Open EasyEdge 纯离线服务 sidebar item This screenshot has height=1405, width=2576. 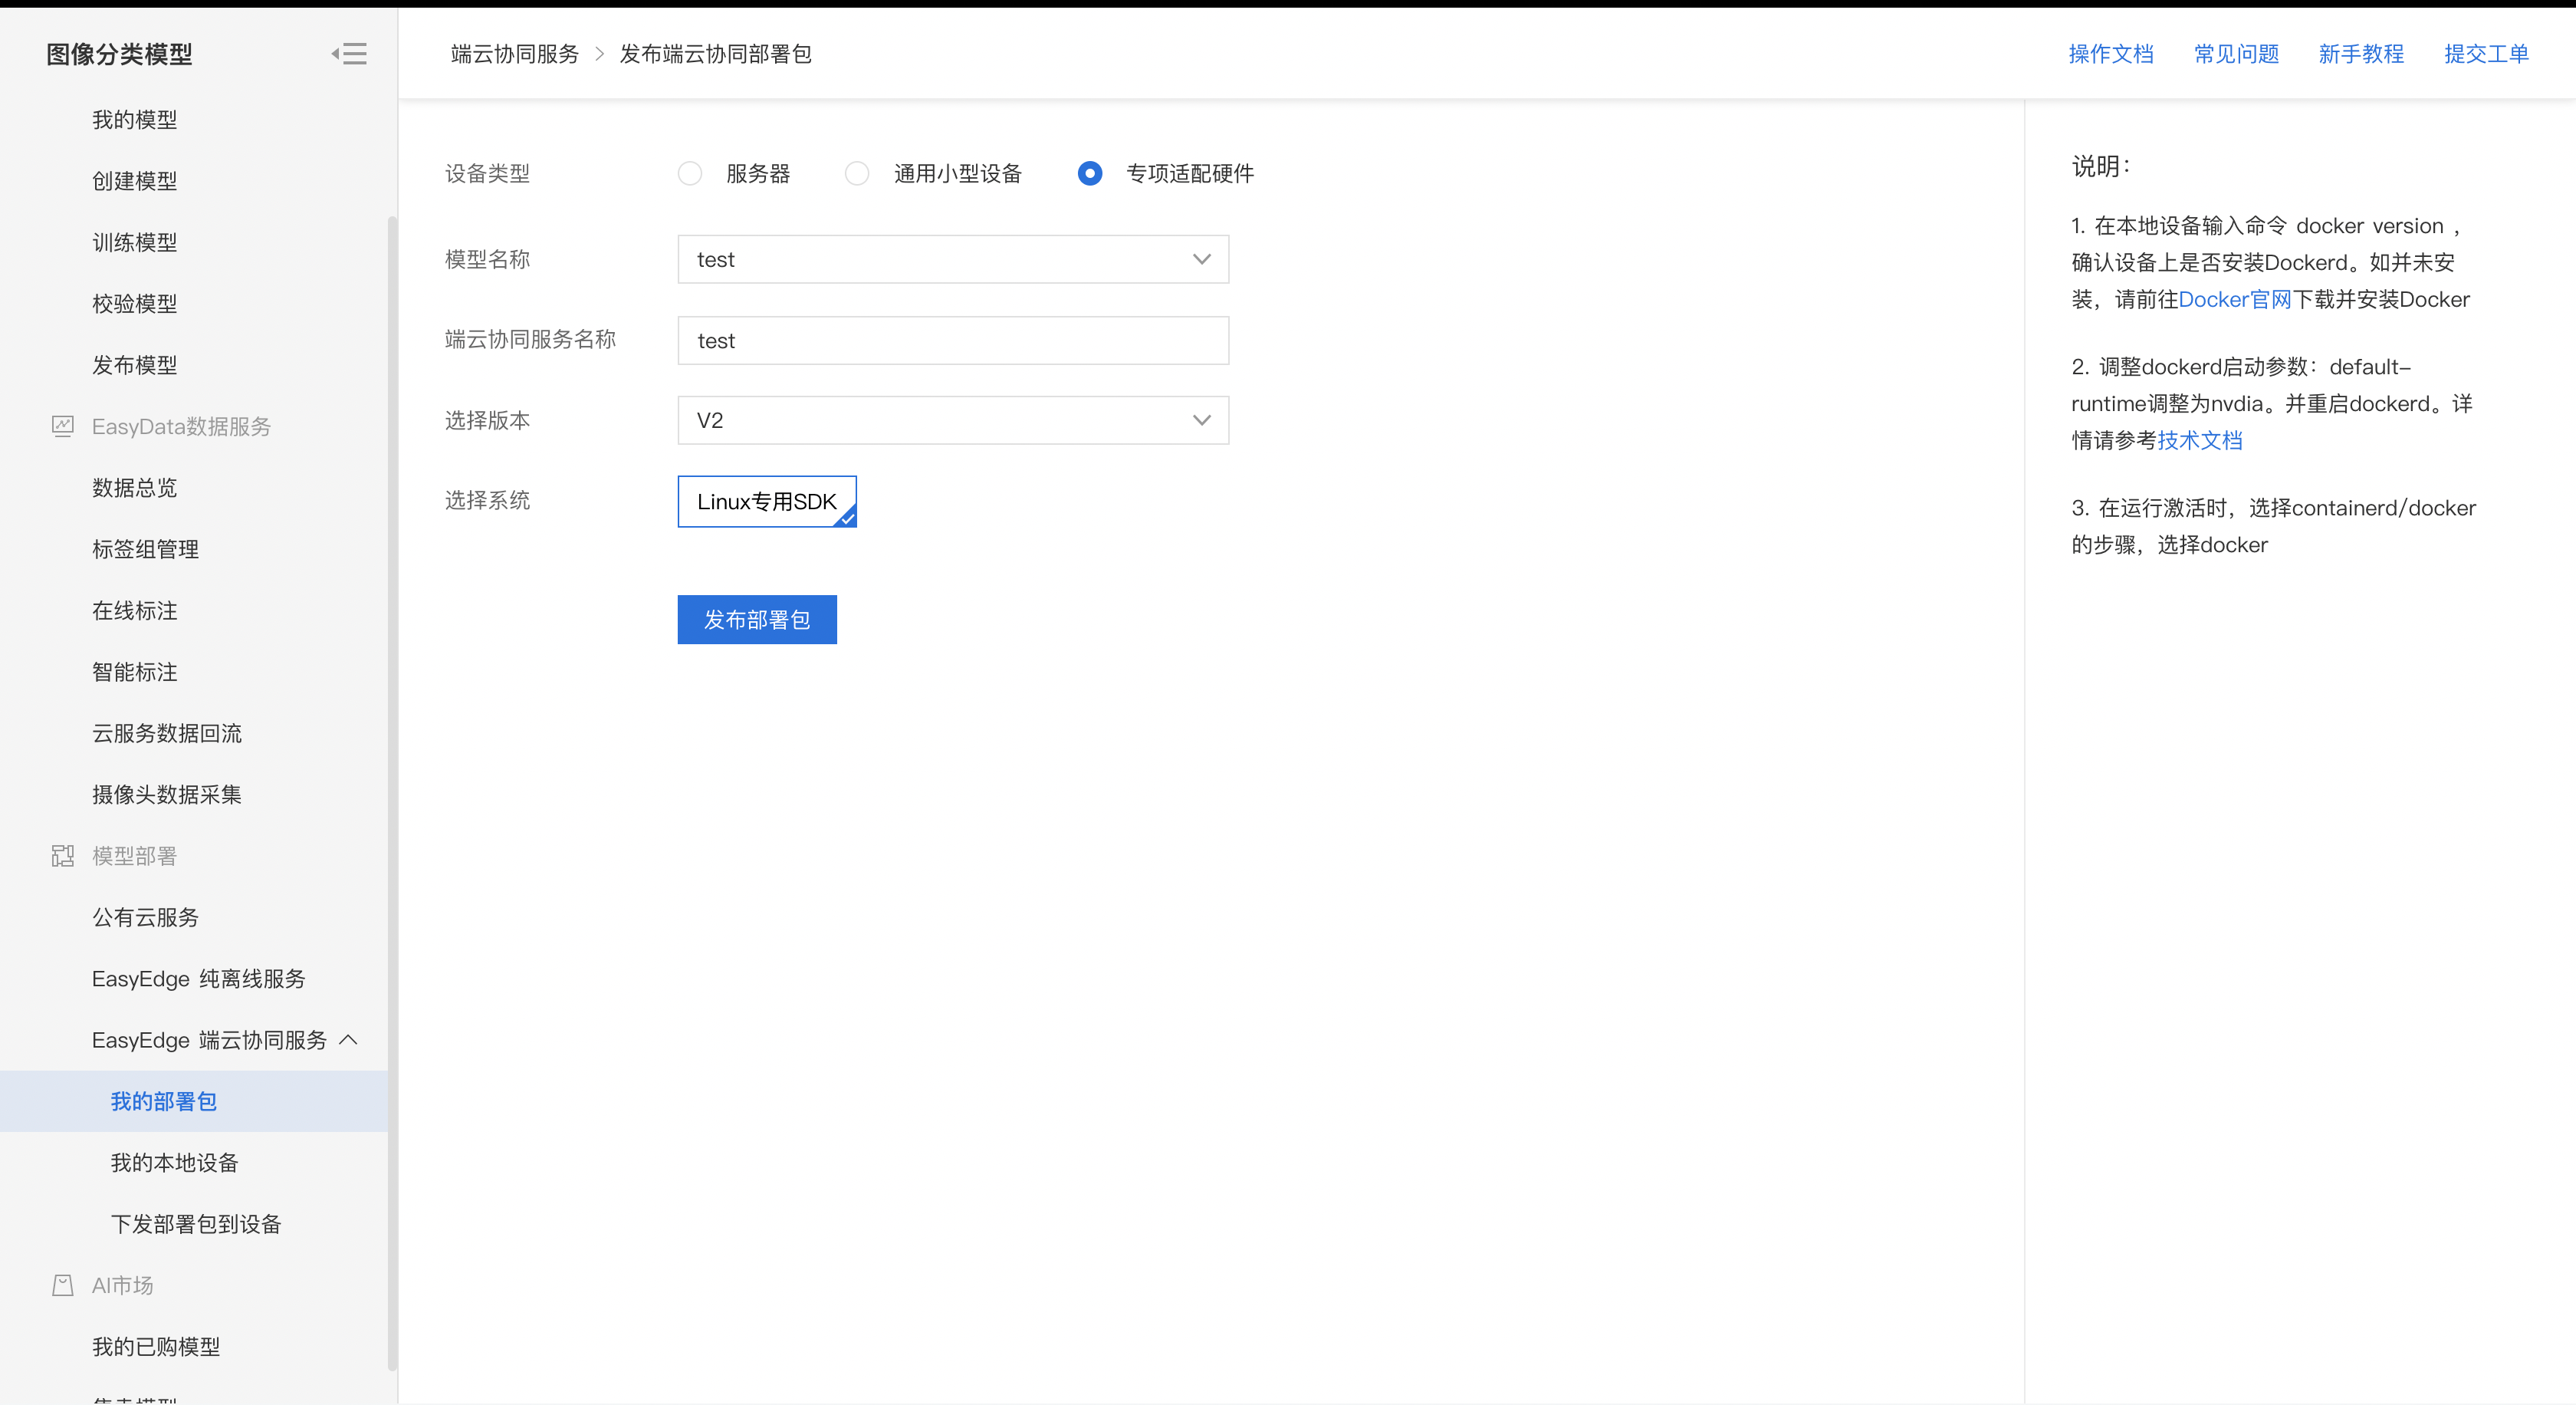[199, 979]
